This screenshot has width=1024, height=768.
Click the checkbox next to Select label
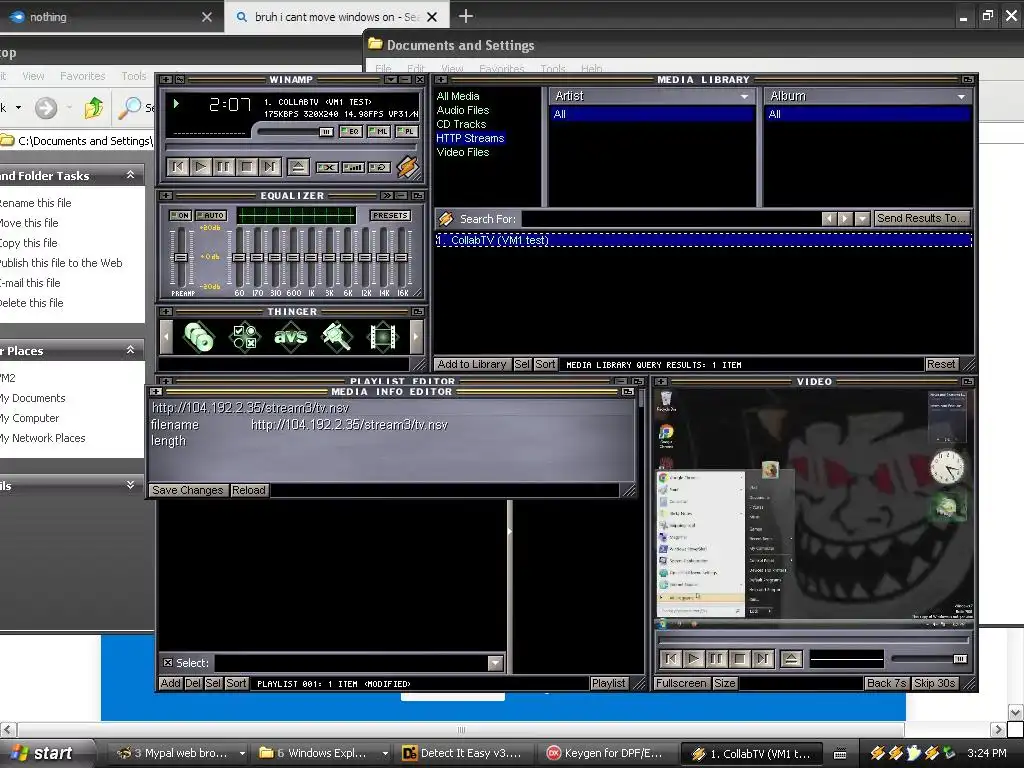pyautogui.click(x=168, y=663)
